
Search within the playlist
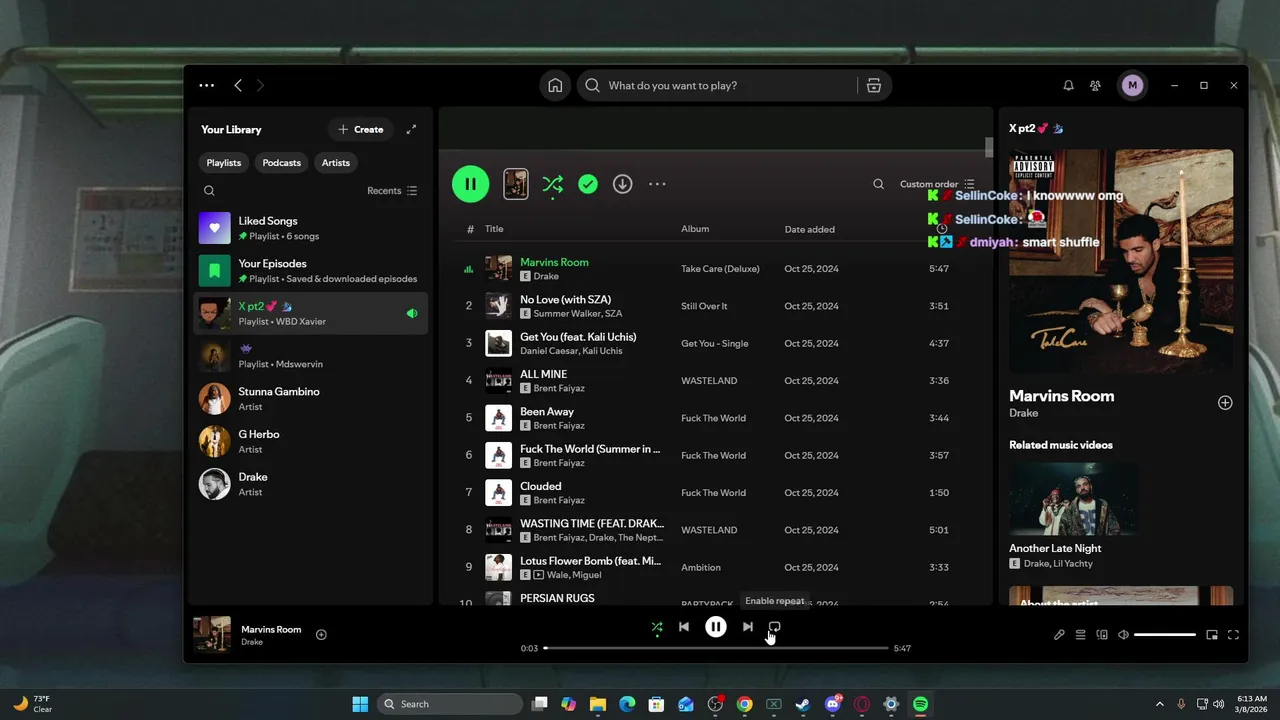point(878,184)
